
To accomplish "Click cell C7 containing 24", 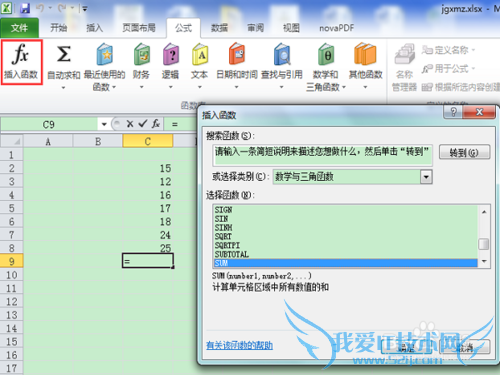I will click(148, 235).
